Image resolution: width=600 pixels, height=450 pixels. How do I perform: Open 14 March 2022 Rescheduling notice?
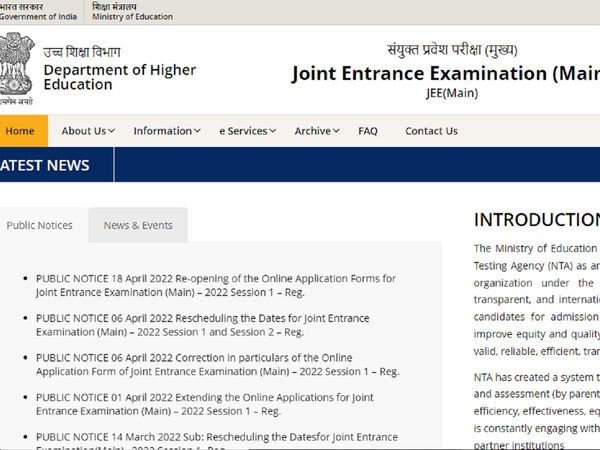217,441
